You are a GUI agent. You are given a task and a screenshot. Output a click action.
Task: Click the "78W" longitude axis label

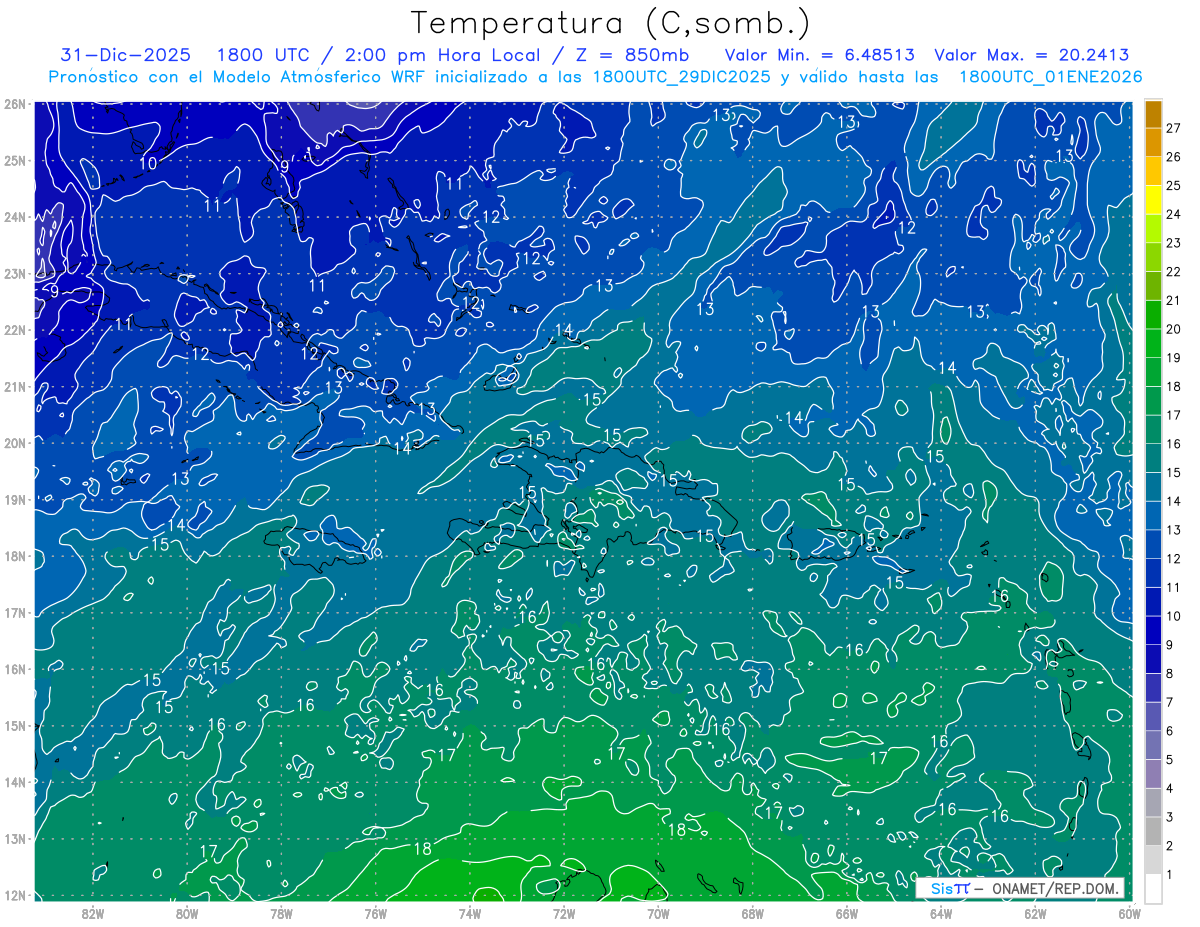[x=281, y=913]
